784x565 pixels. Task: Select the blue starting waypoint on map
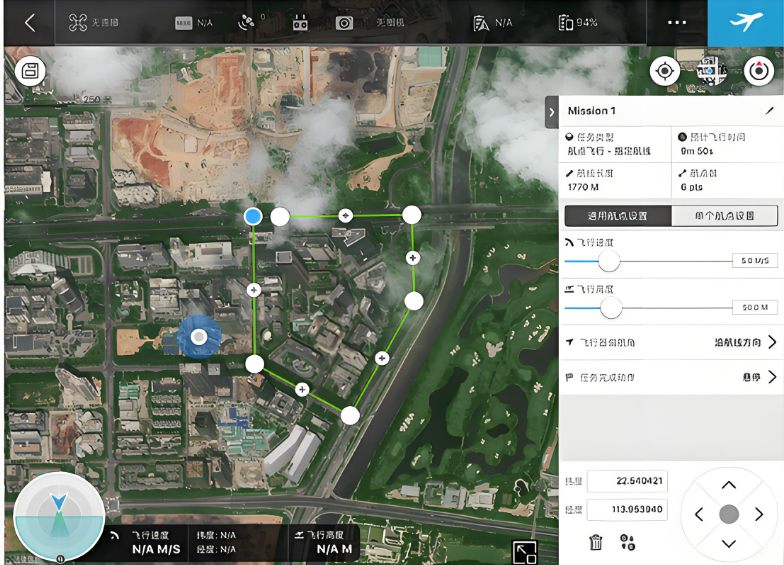point(253,216)
